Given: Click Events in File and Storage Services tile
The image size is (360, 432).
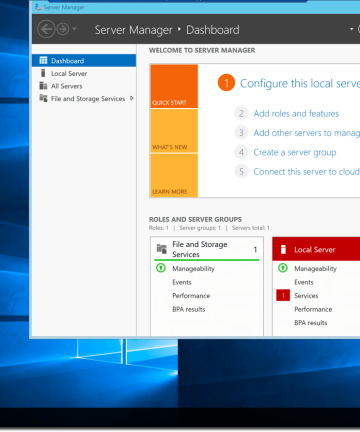Looking at the screenshot, I should coord(182,282).
